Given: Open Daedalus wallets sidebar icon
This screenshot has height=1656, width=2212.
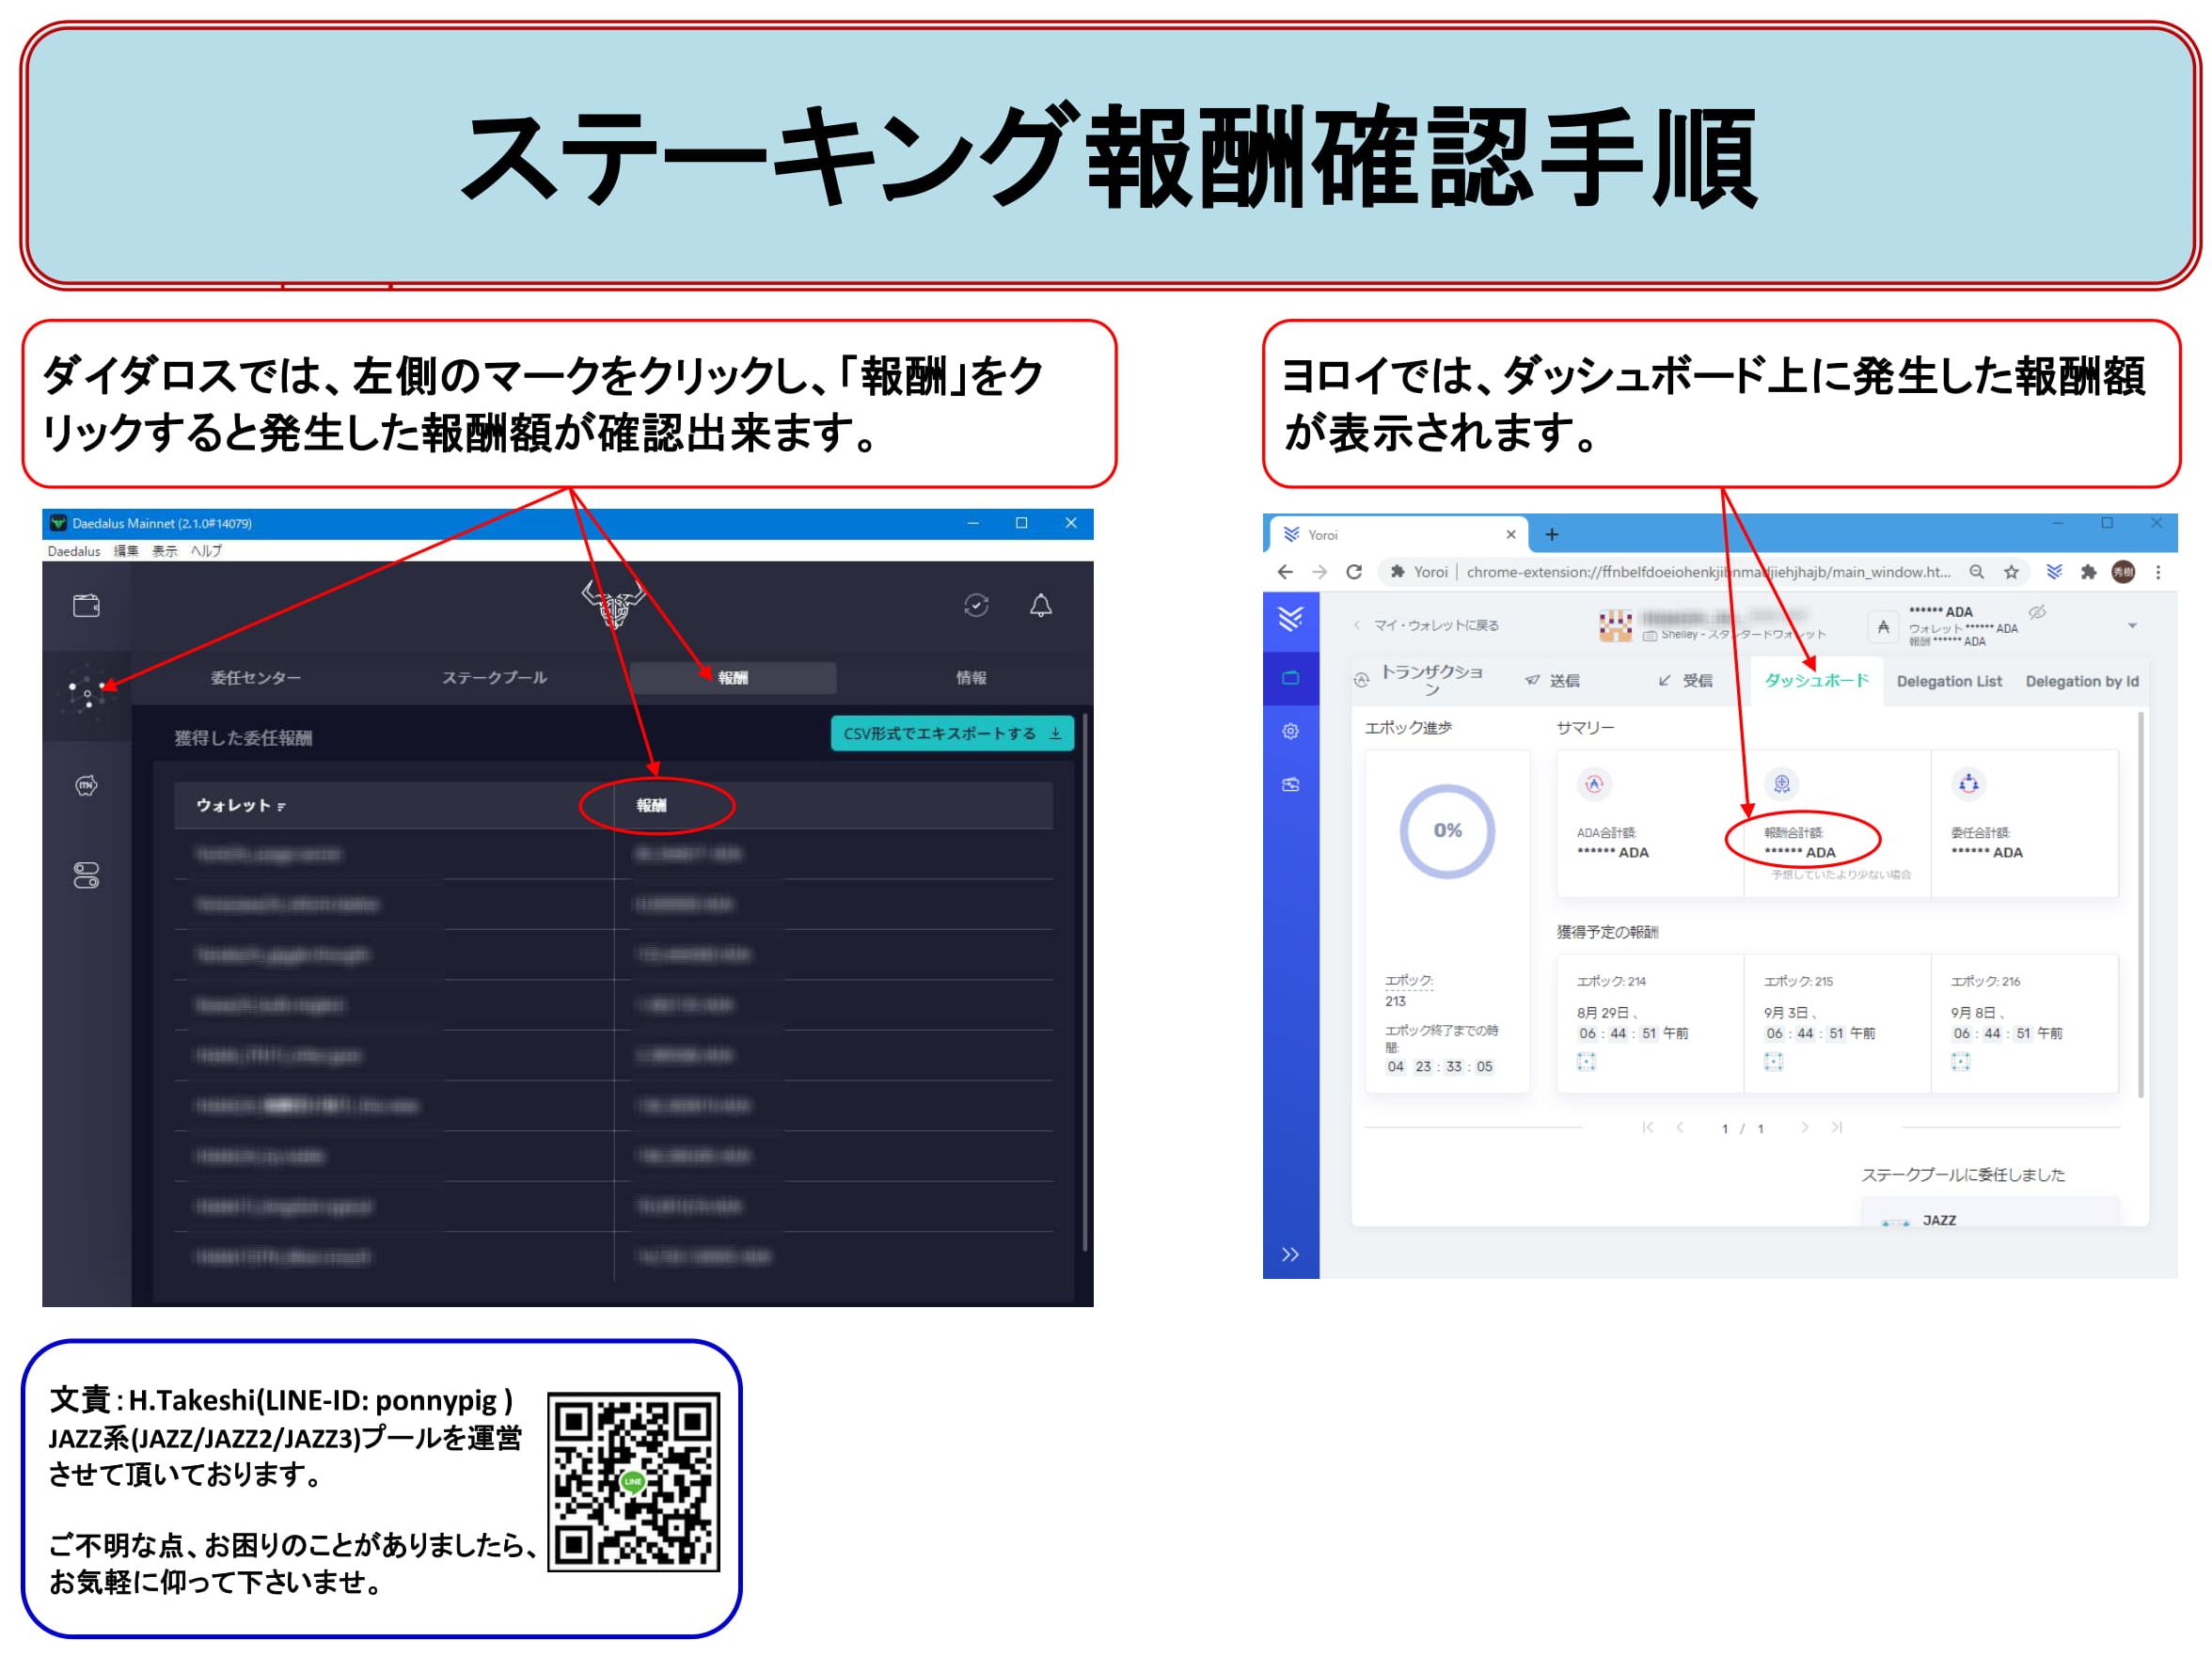Looking at the screenshot, I should pyautogui.click(x=86, y=606).
